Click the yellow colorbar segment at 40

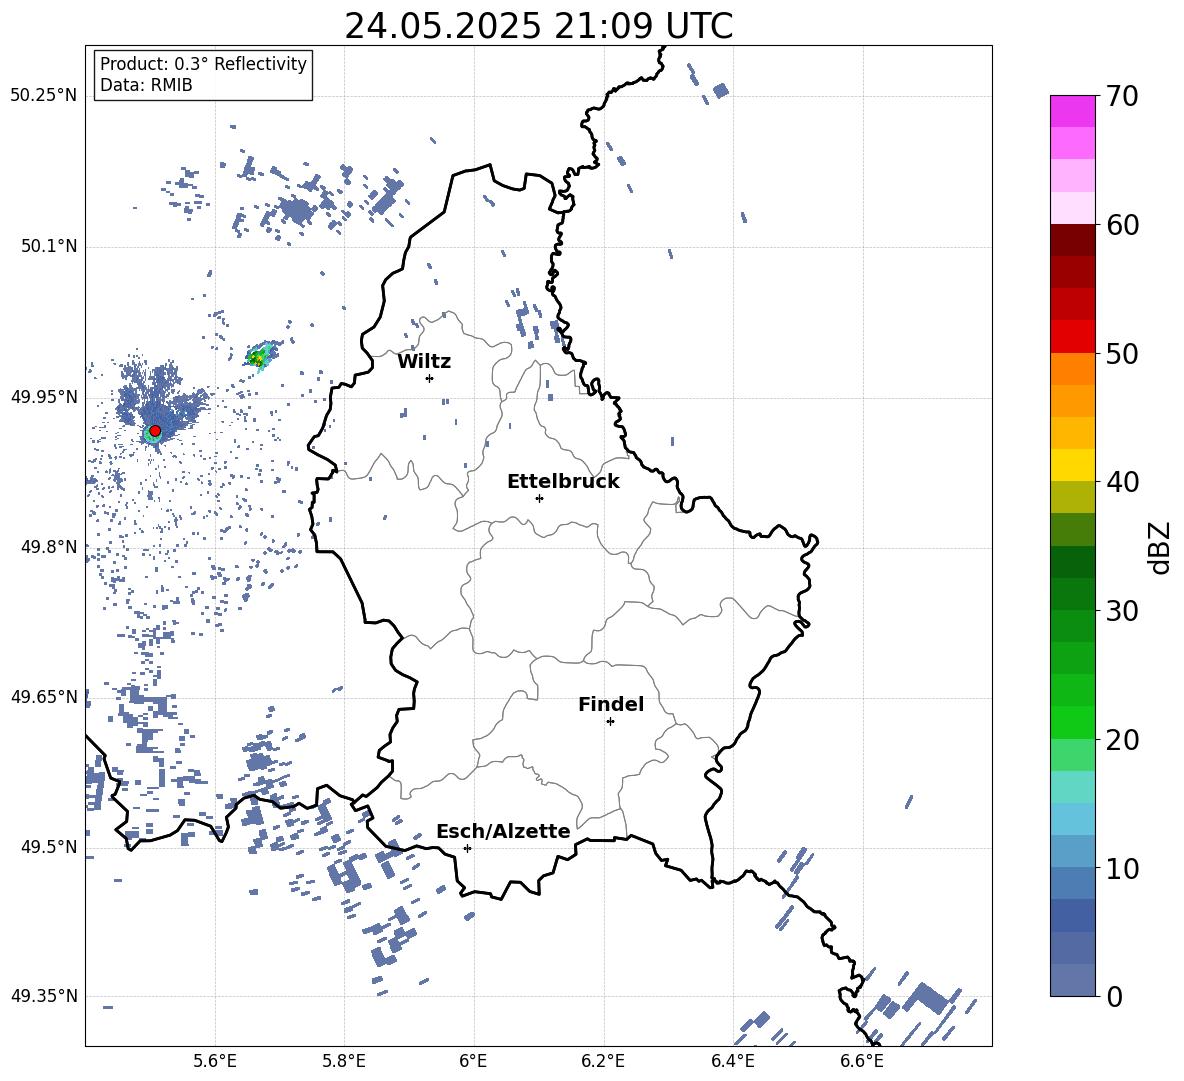pyautogui.click(x=1072, y=465)
